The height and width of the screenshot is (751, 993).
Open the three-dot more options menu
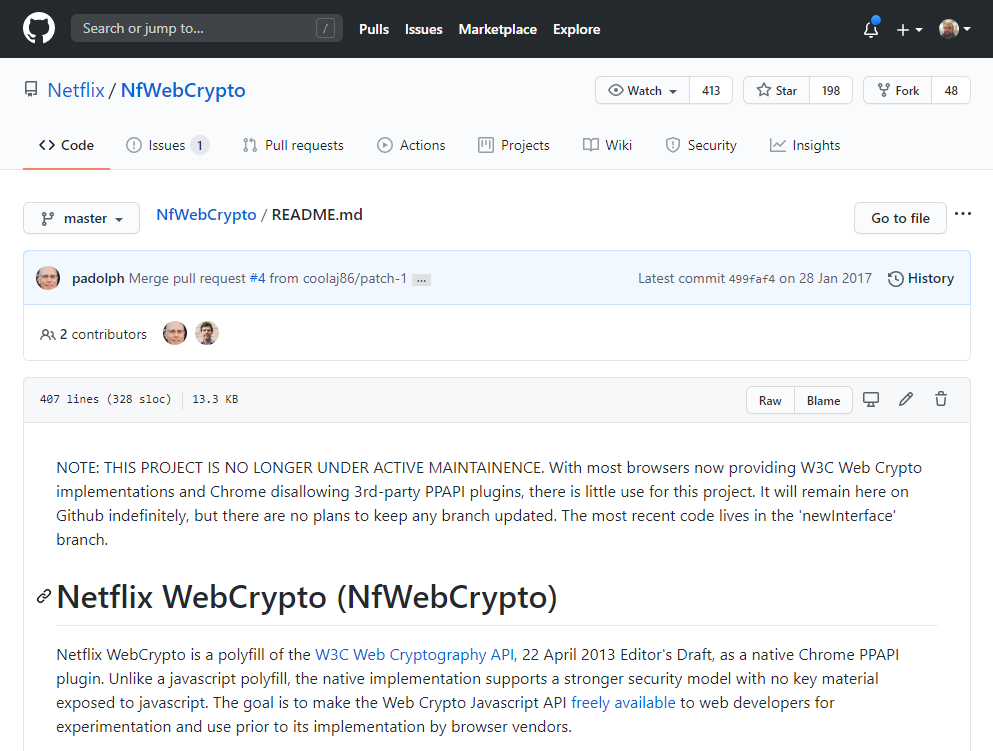click(963, 214)
